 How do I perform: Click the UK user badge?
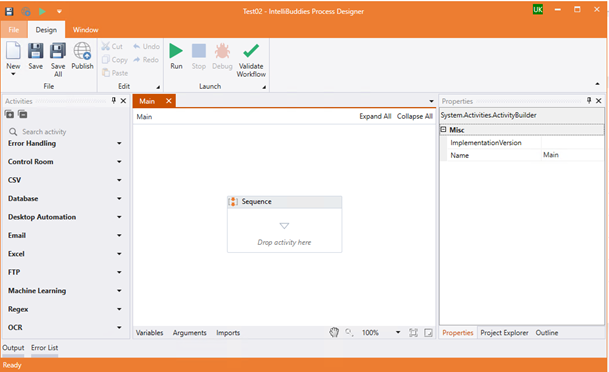[538, 10]
